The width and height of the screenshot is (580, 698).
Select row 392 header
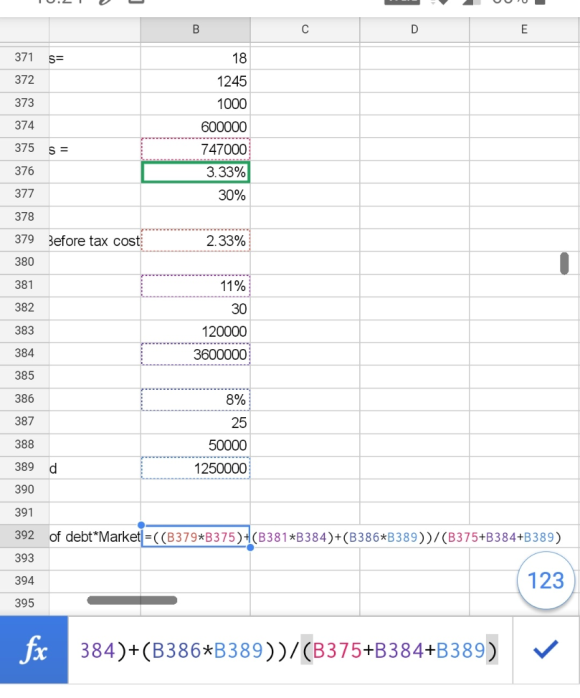pyautogui.click(x=24, y=535)
